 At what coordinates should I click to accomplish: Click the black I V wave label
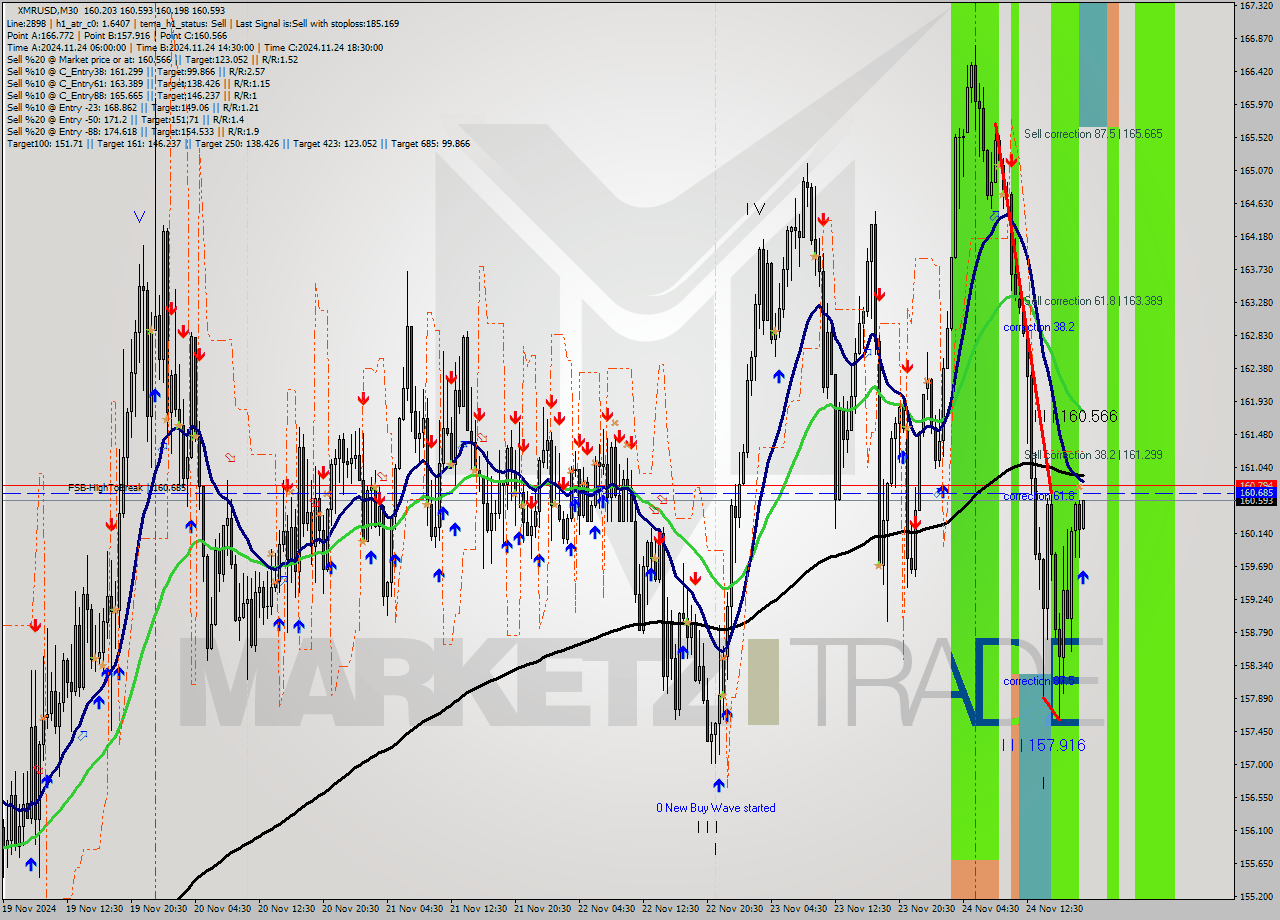pyautogui.click(x=755, y=209)
